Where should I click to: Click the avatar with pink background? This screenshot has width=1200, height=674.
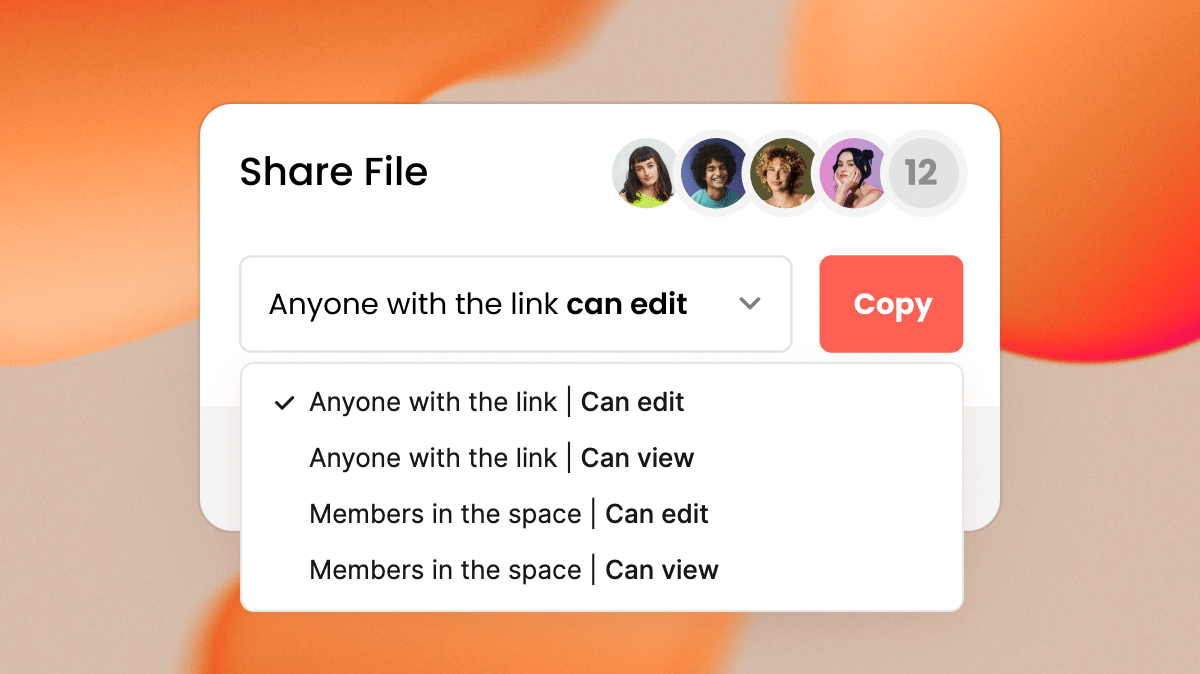coord(852,173)
